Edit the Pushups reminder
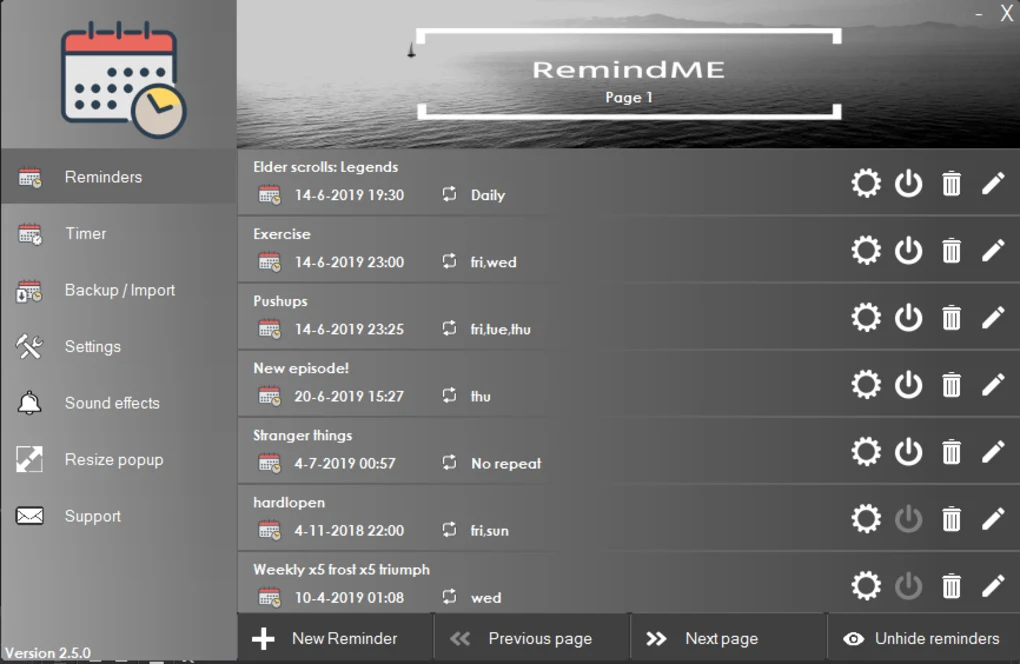1020x664 pixels. 993,317
